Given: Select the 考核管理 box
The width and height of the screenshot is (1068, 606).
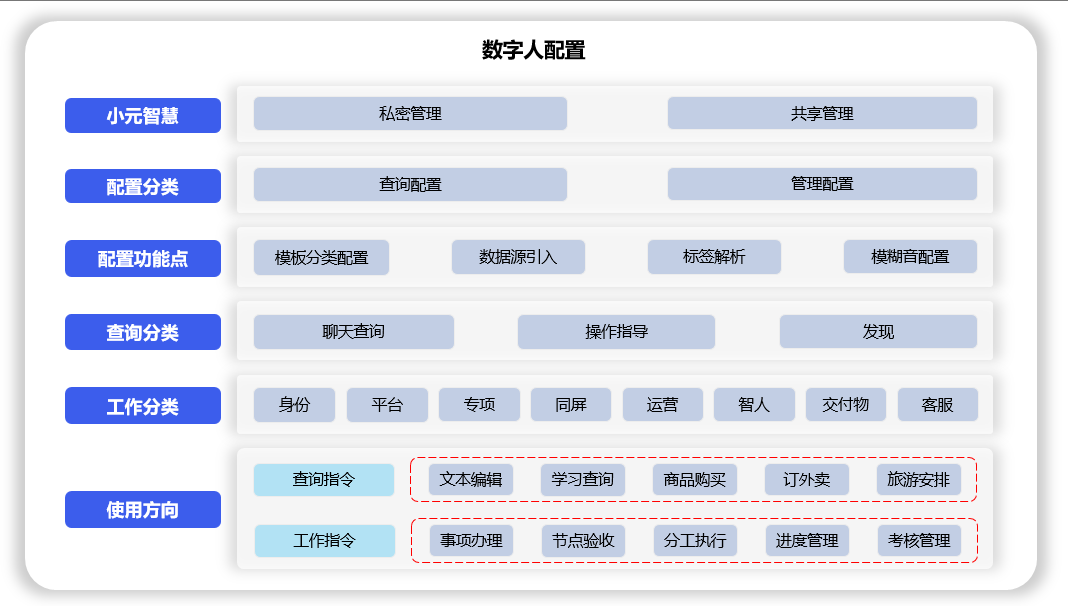Looking at the screenshot, I should pyautogui.click(x=919, y=541).
